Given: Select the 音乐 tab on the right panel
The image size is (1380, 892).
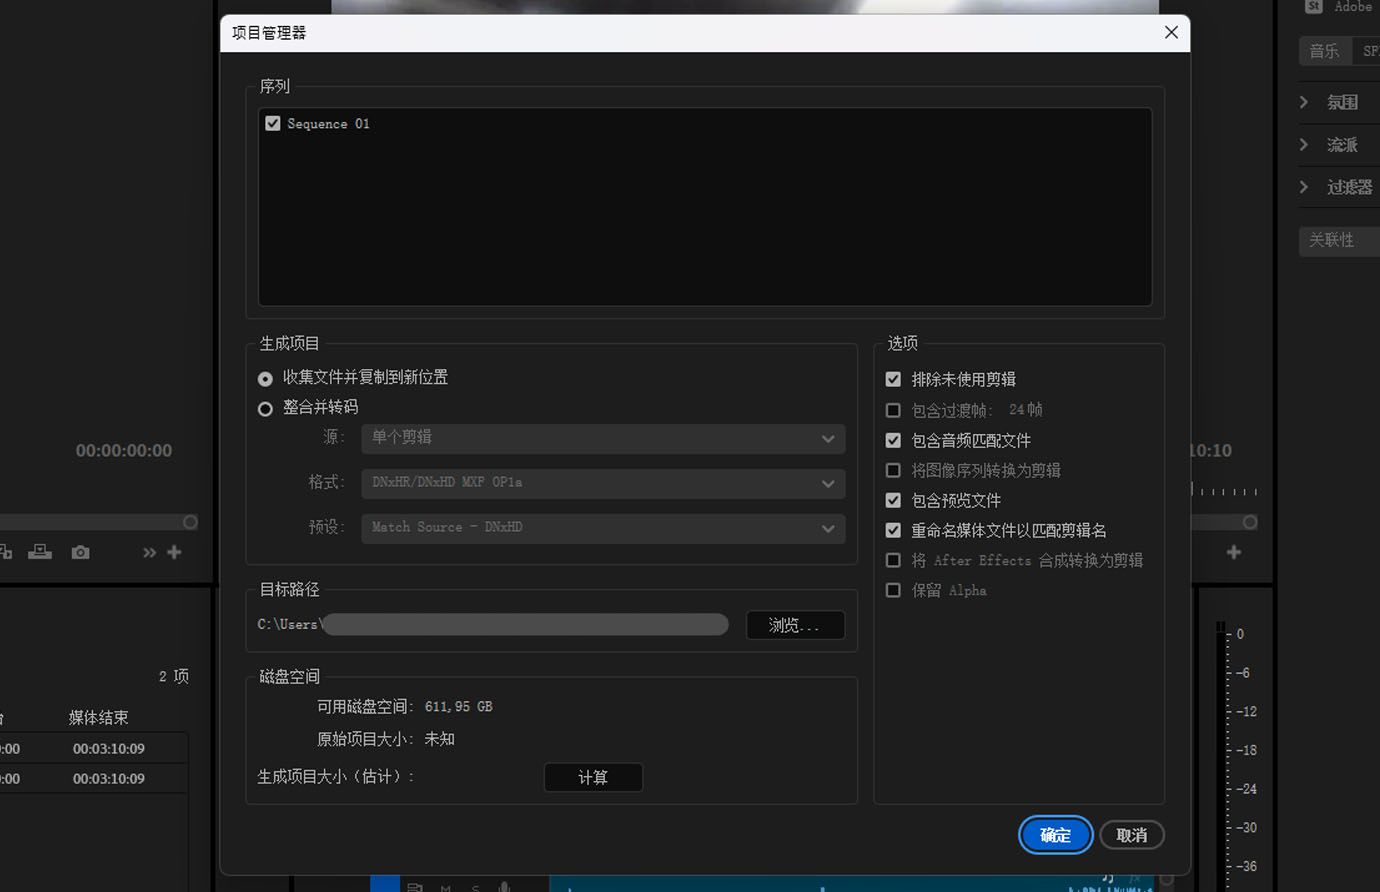Looking at the screenshot, I should [1323, 50].
